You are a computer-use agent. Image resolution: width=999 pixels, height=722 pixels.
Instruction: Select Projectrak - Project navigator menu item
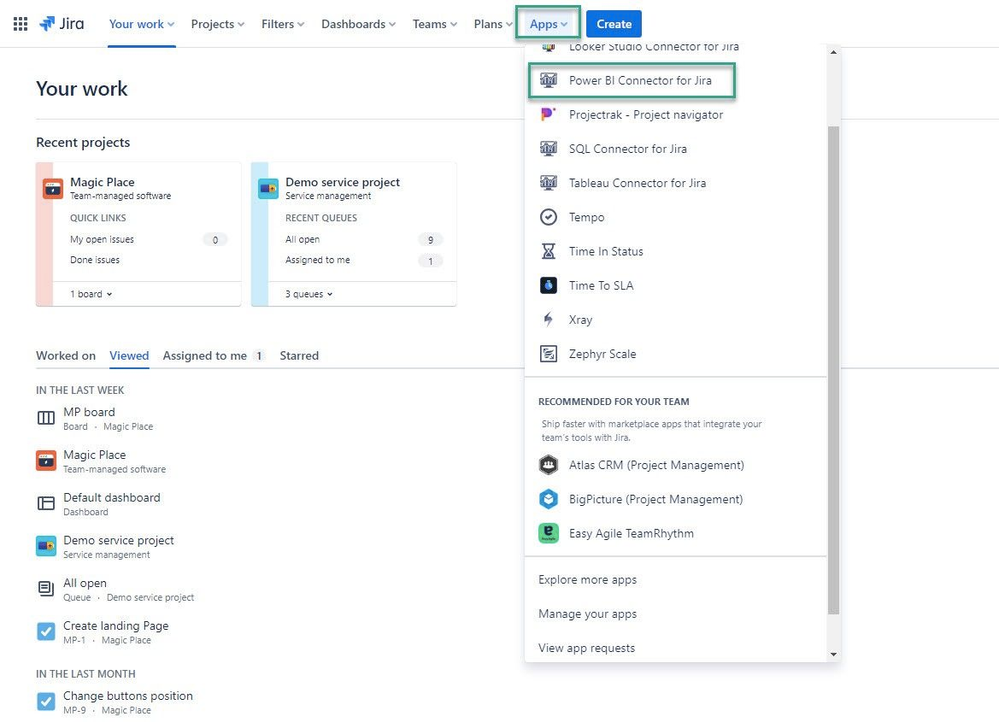tap(676, 115)
